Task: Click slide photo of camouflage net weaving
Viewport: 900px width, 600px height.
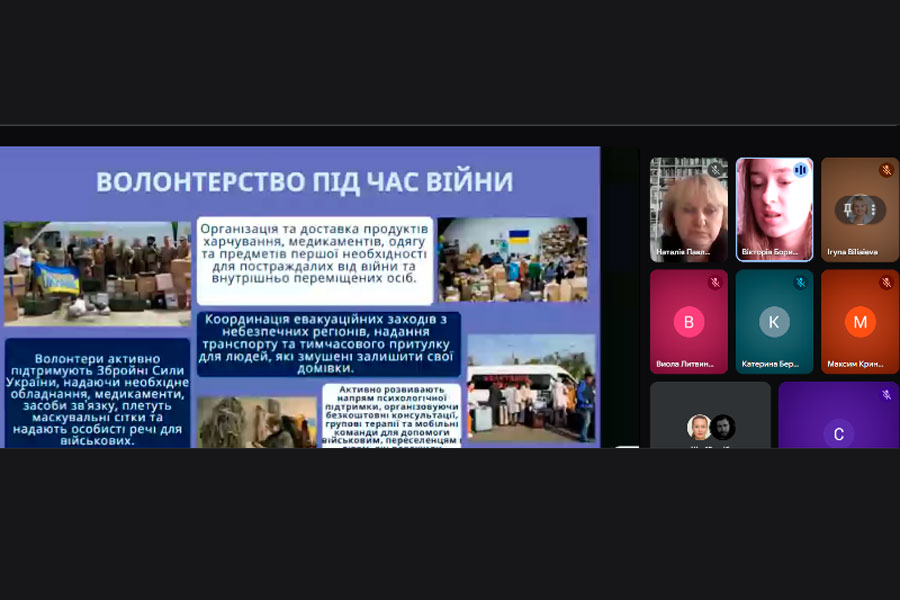Action: tap(257, 422)
